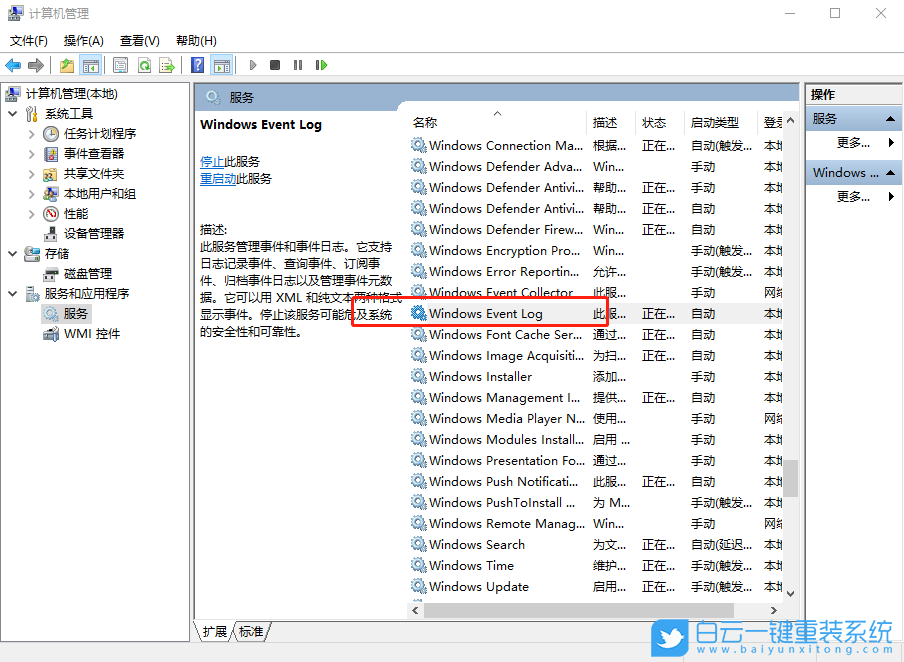Click the Start Service play icon
Image resolution: width=904 pixels, height=662 pixels.
(x=253, y=64)
